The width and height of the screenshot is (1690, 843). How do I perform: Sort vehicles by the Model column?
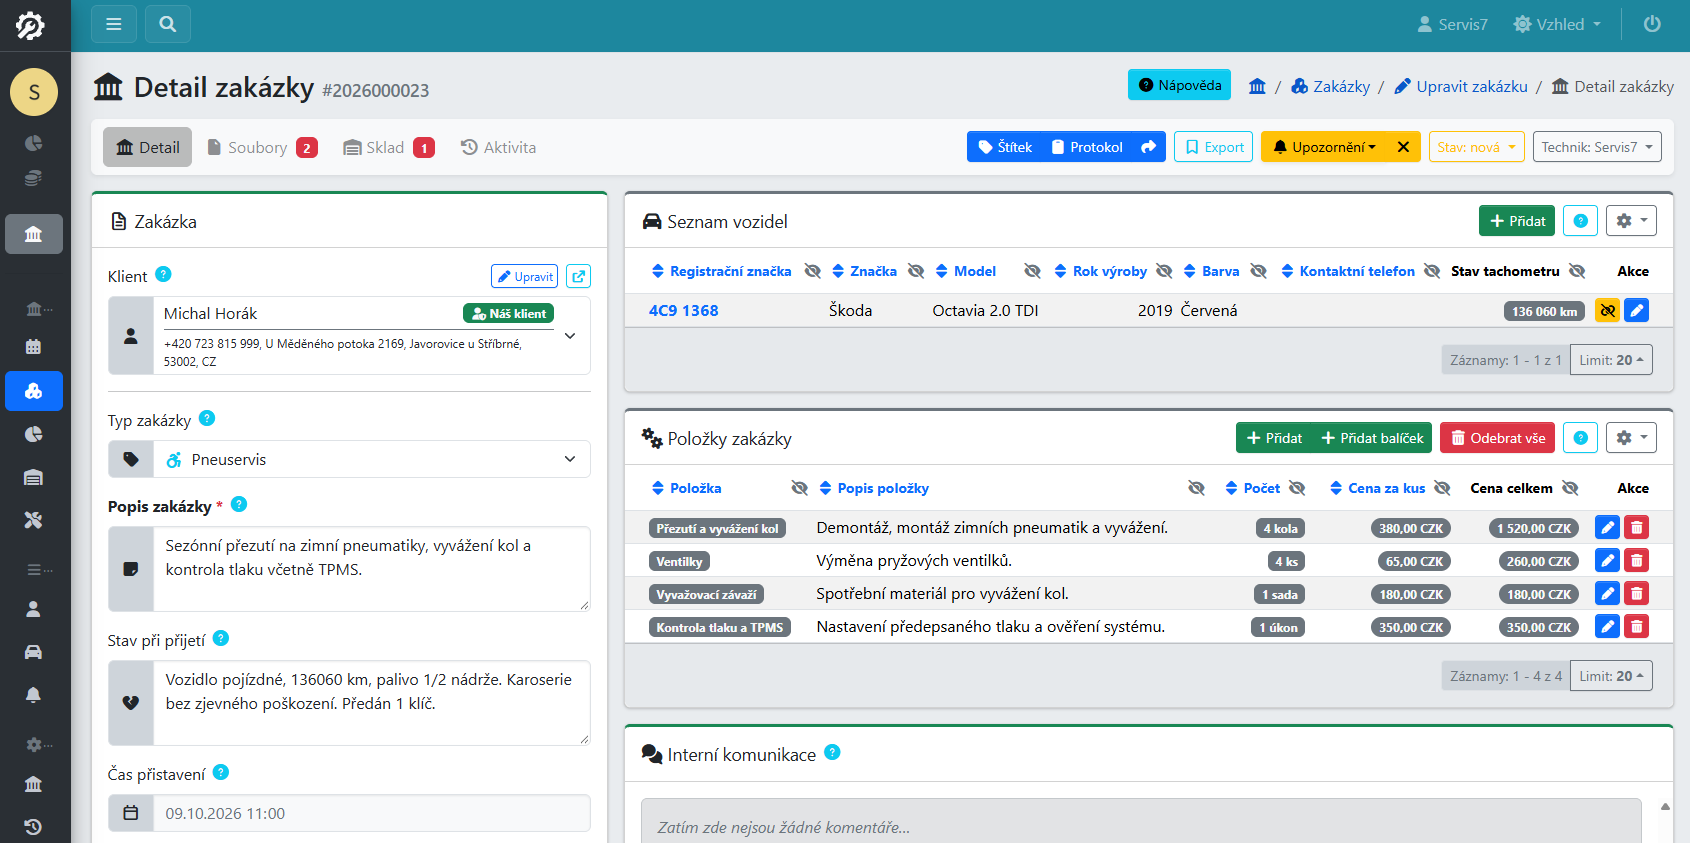point(965,271)
